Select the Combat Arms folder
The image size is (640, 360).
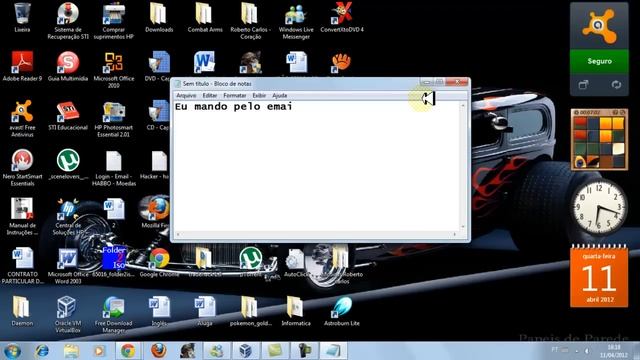[205, 17]
